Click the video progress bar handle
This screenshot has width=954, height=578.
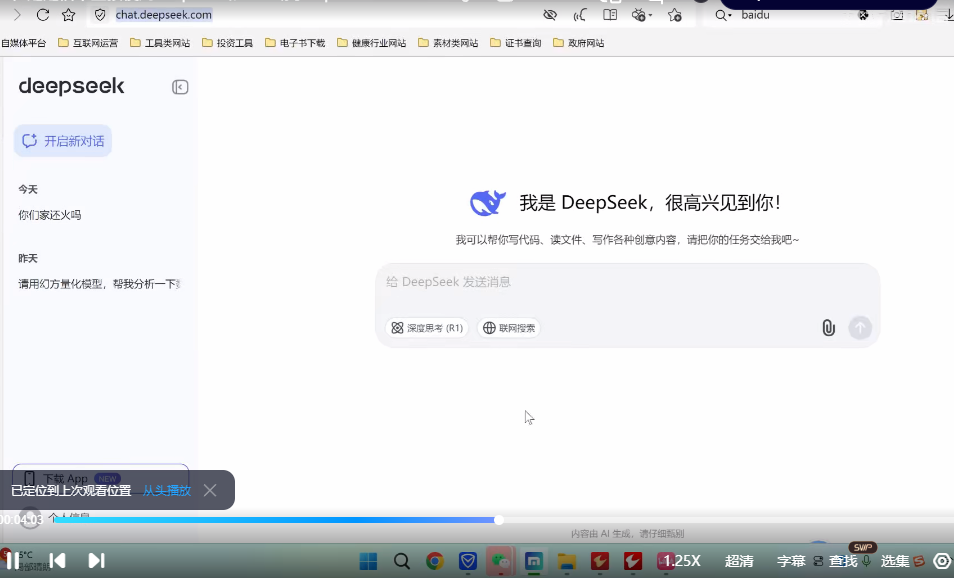pyautogui.click(x=499, y=520)
